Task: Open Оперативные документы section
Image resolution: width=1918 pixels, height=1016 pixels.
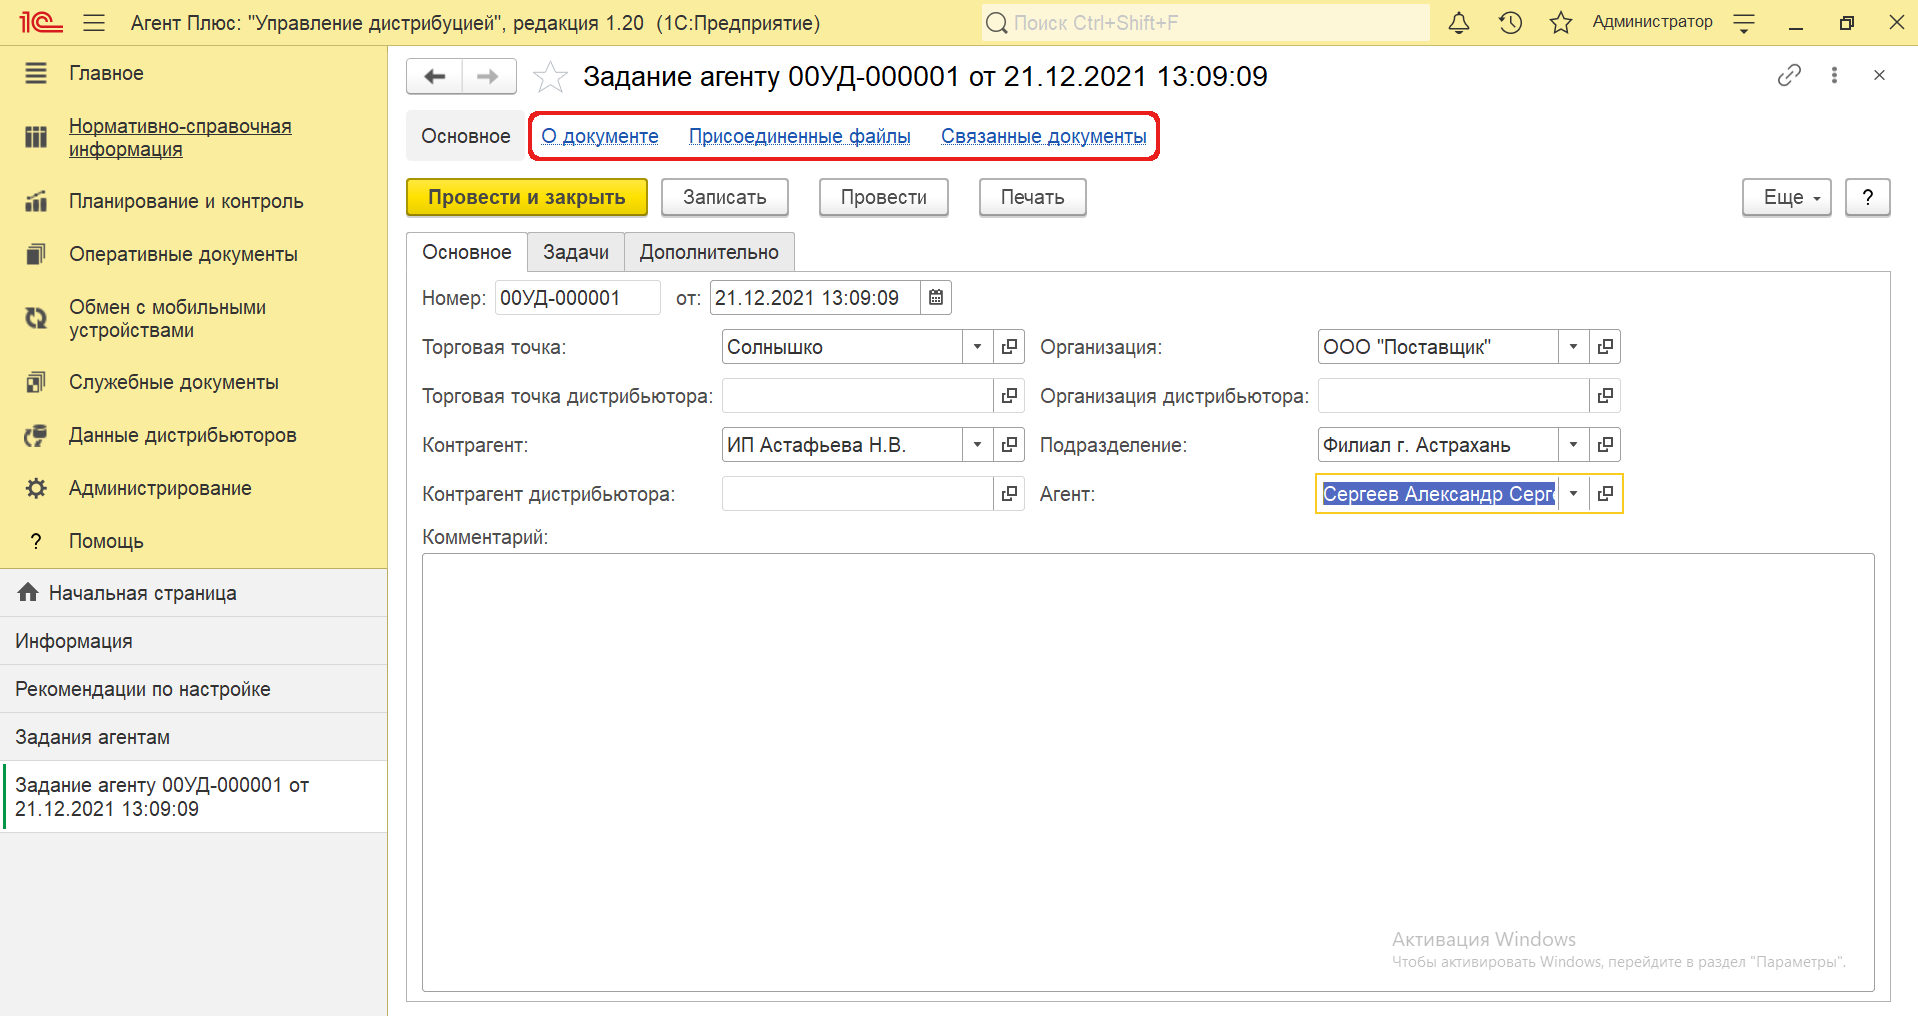Action: [183, 254]
